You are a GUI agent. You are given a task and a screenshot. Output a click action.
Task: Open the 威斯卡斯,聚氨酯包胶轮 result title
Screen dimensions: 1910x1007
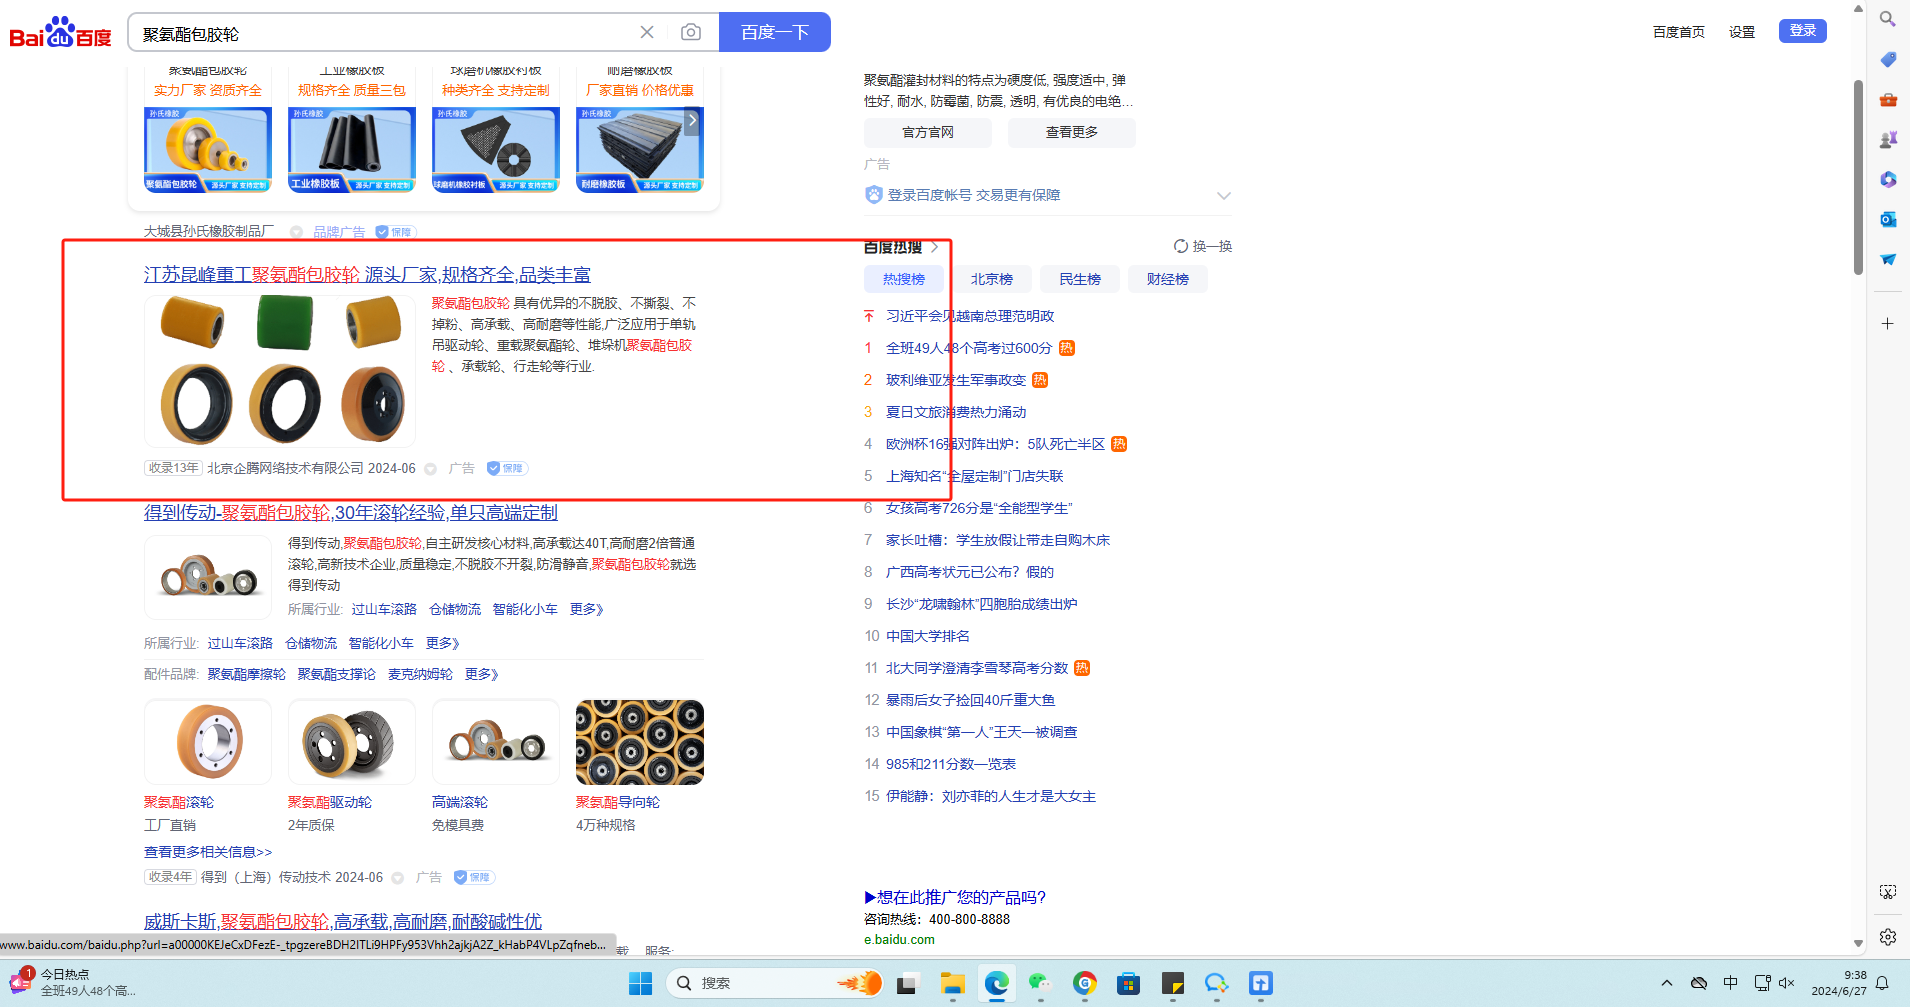pyautogui.click(x=343, y=922)
